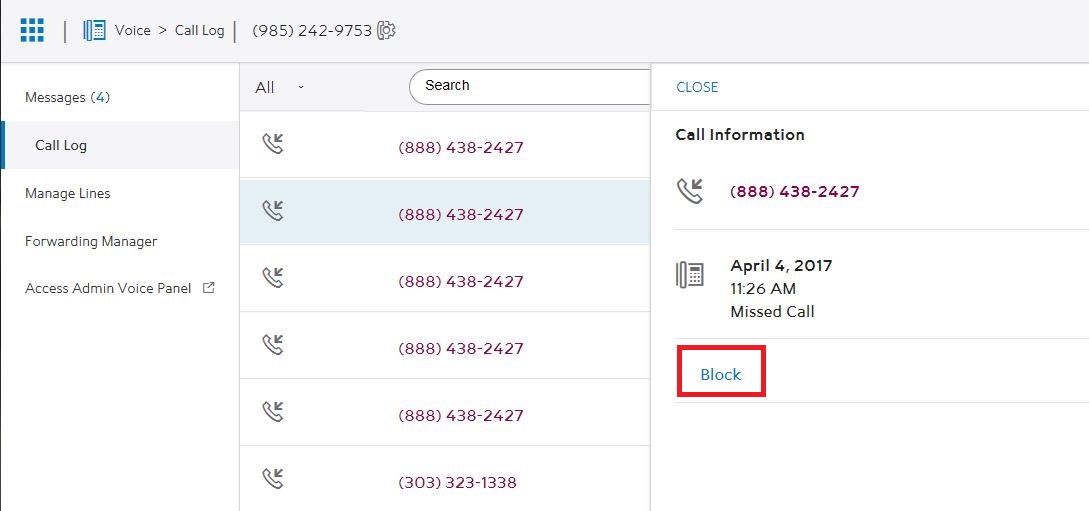1089x511 pixels.
Task: Click incoming call icon in first log row
Action: tap(272, 144)
